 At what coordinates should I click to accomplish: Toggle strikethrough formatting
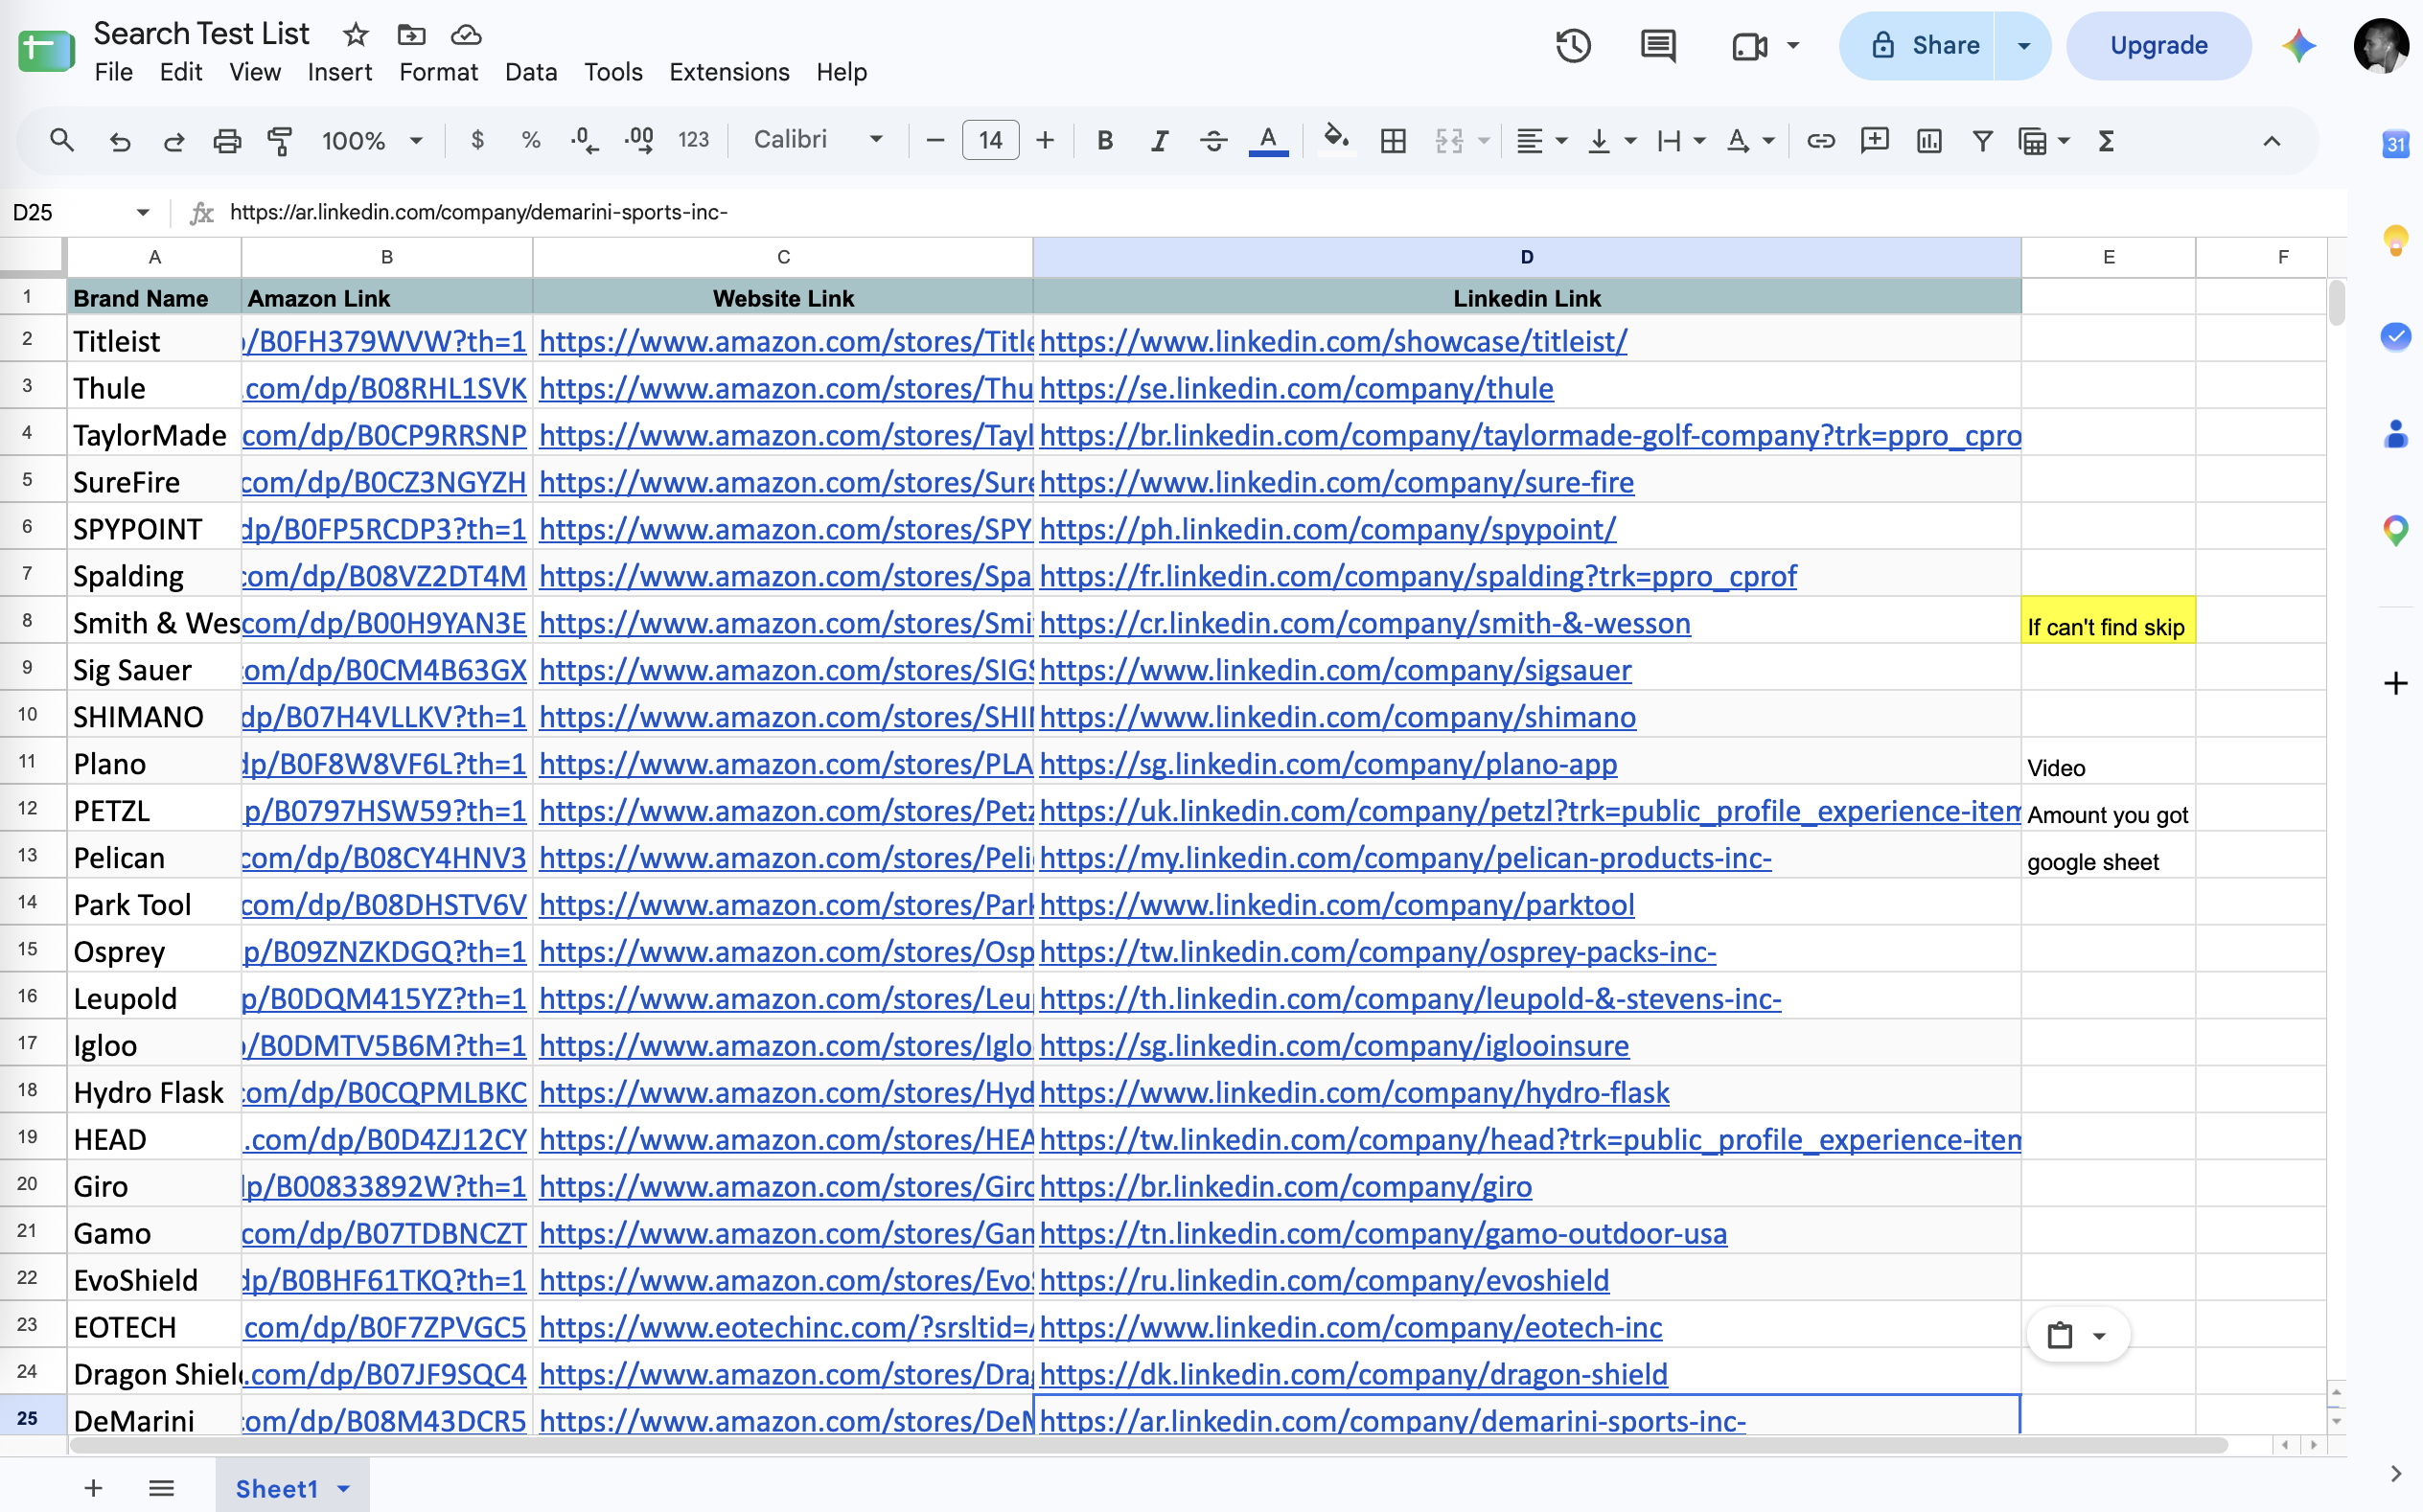coord(1213,141)
